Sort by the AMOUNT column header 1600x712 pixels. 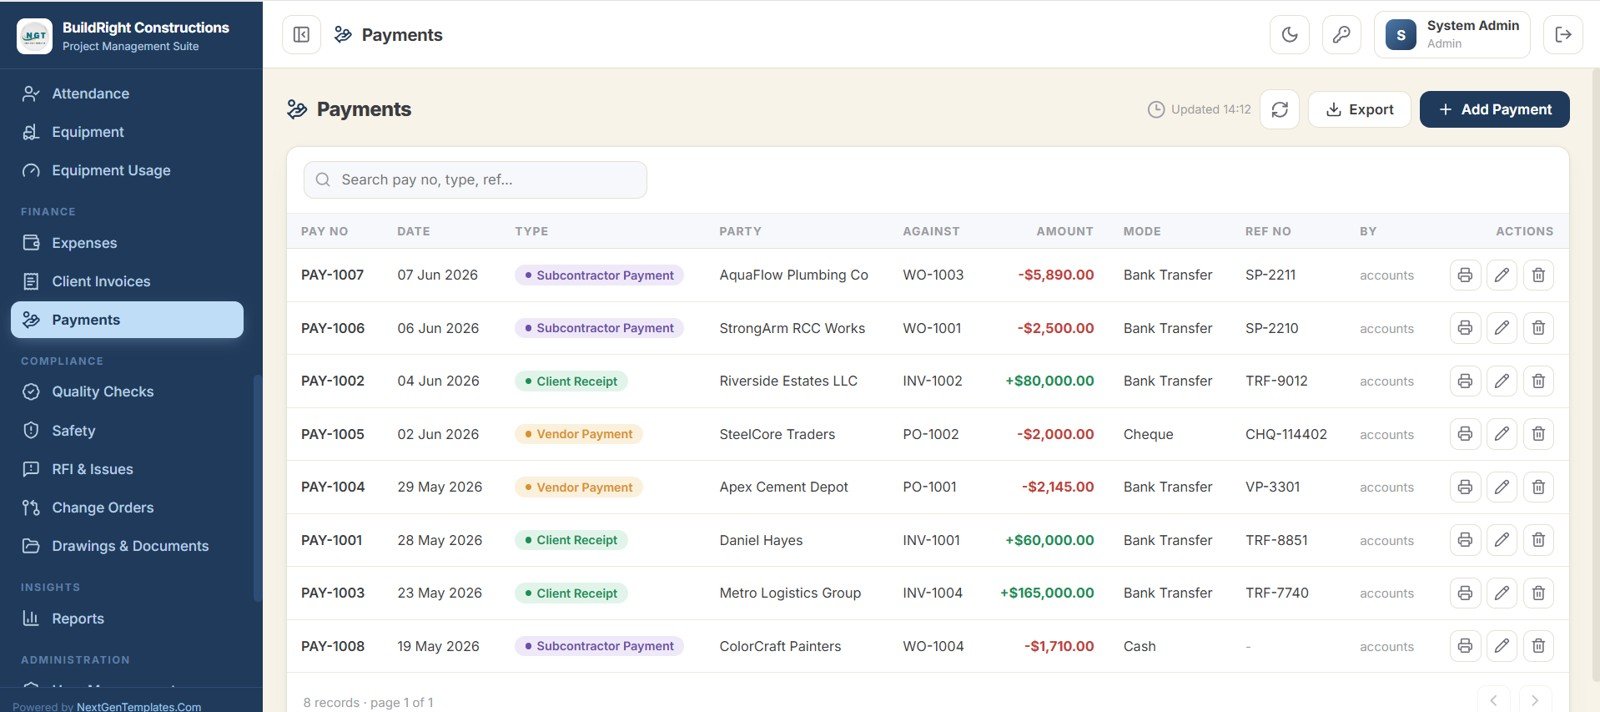[1064, 231]
